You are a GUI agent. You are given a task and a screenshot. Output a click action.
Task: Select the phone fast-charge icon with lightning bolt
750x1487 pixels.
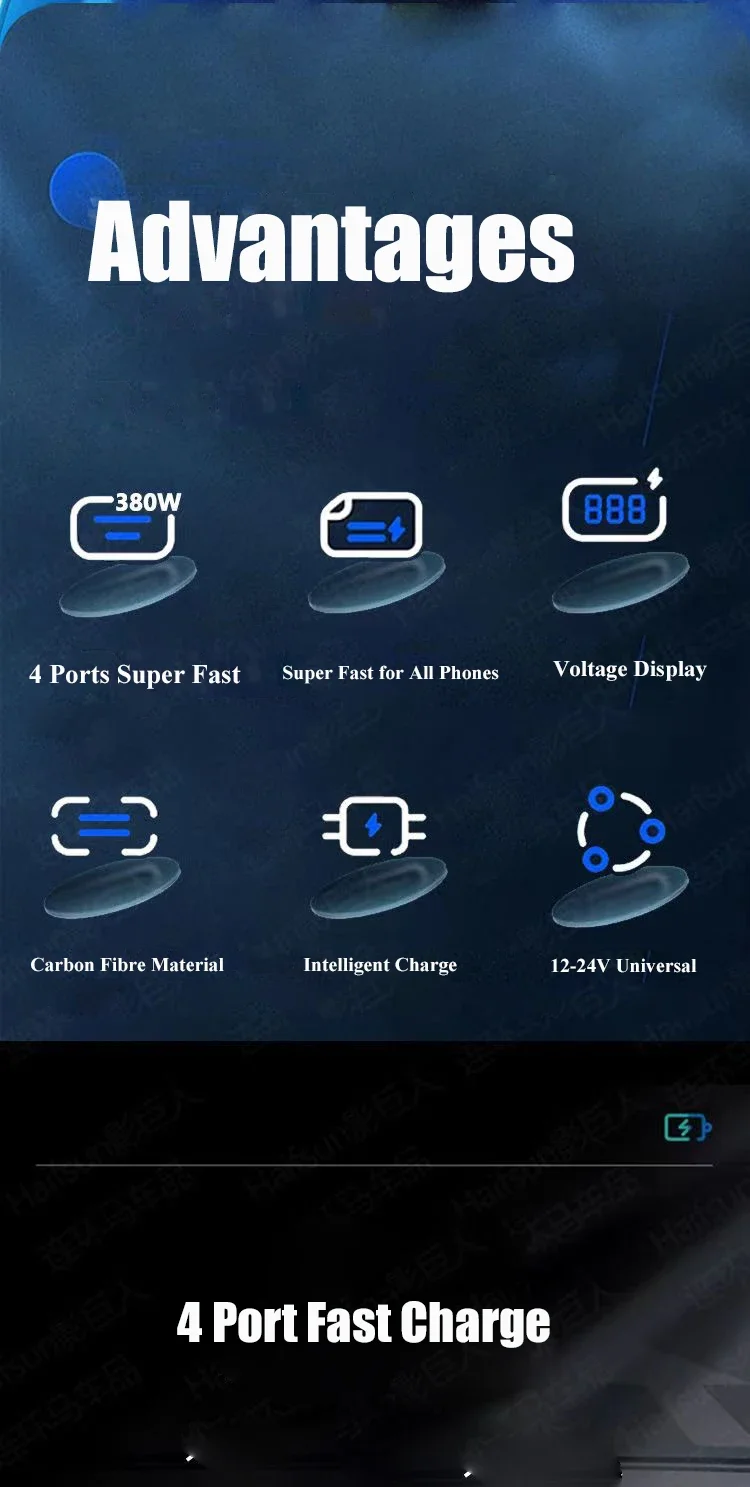point(371,525)
